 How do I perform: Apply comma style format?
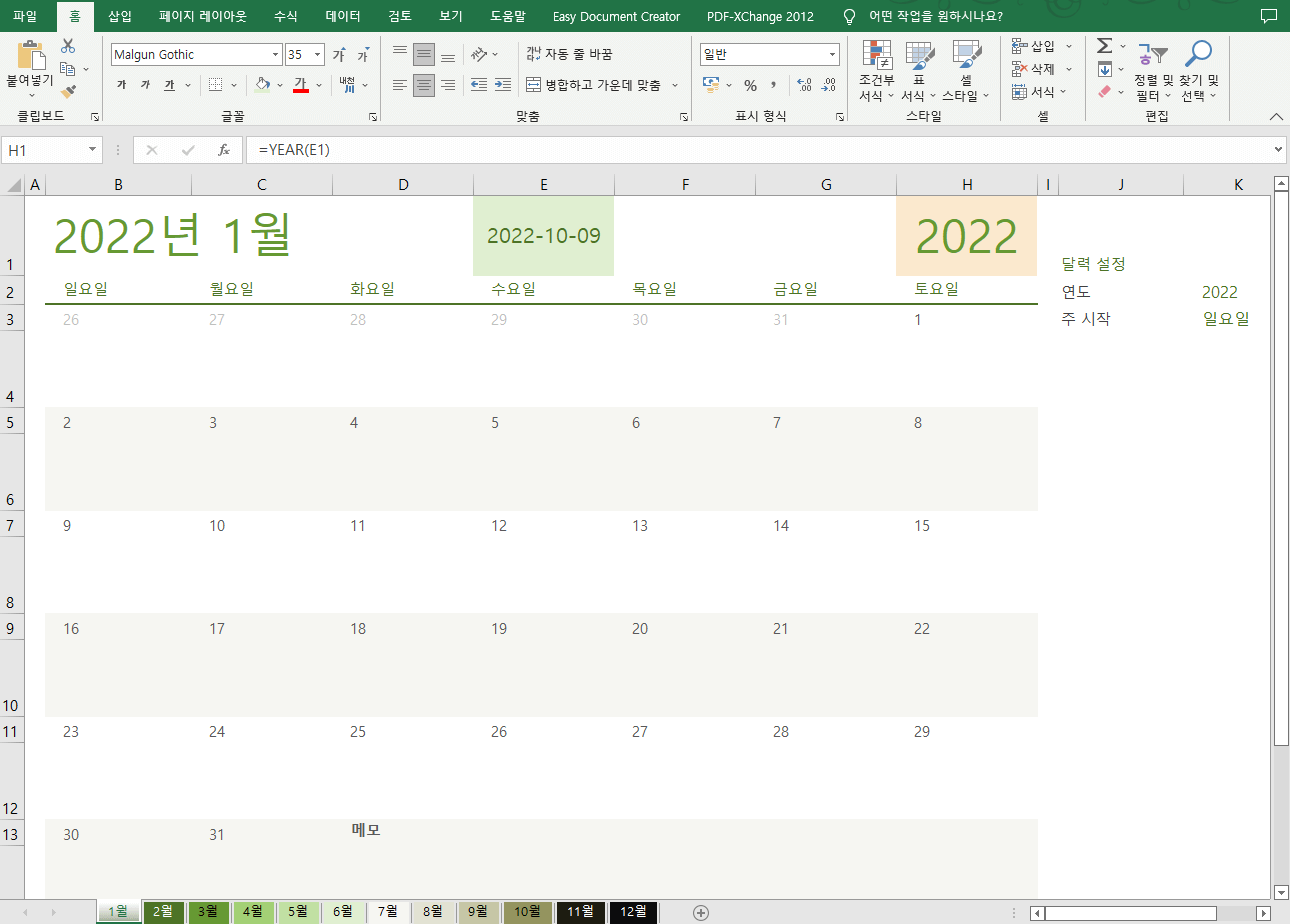pyautogui.click(x=773, y=85)
